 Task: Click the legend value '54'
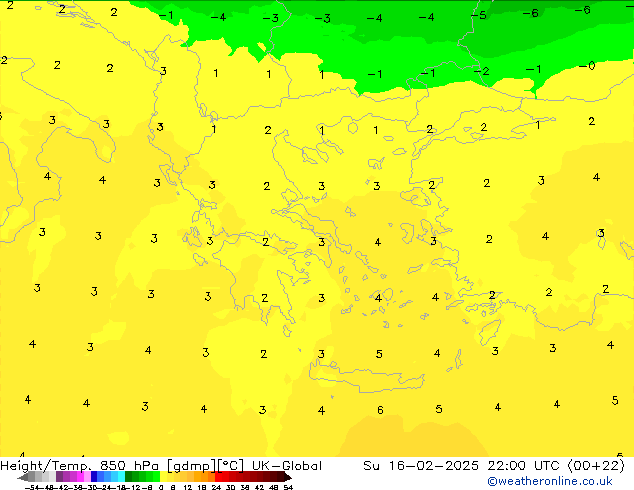pyautogui.click(x=288, y=487)
